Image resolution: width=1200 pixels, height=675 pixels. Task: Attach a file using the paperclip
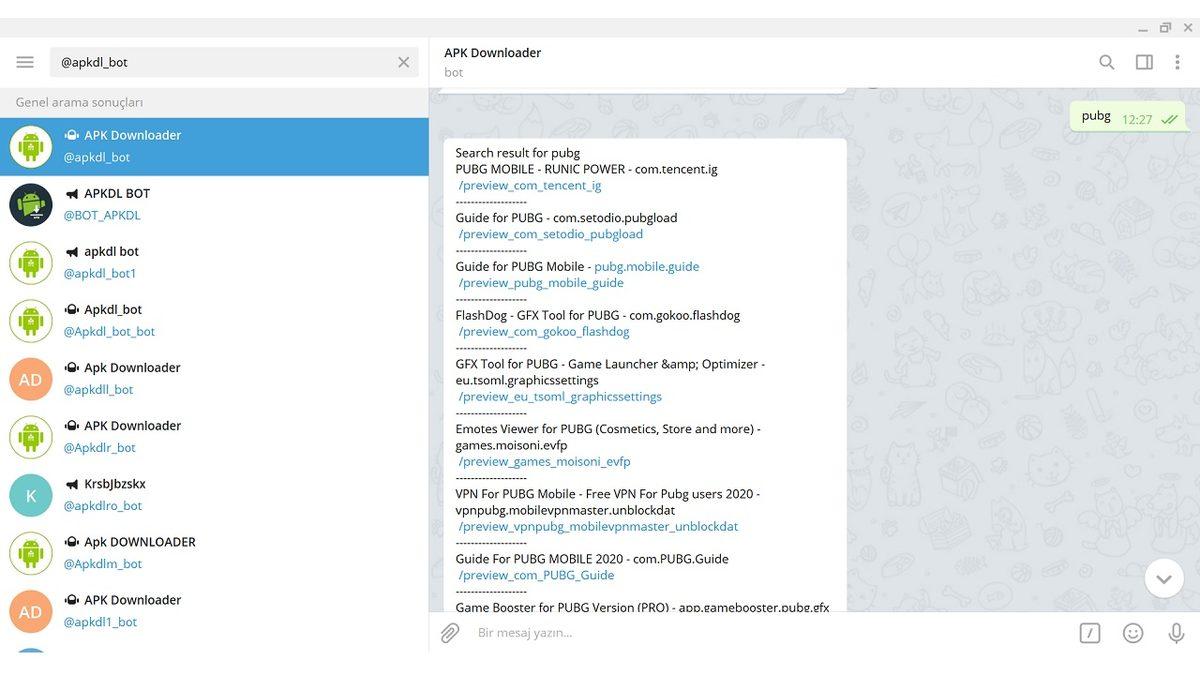[x=449, y=632]
